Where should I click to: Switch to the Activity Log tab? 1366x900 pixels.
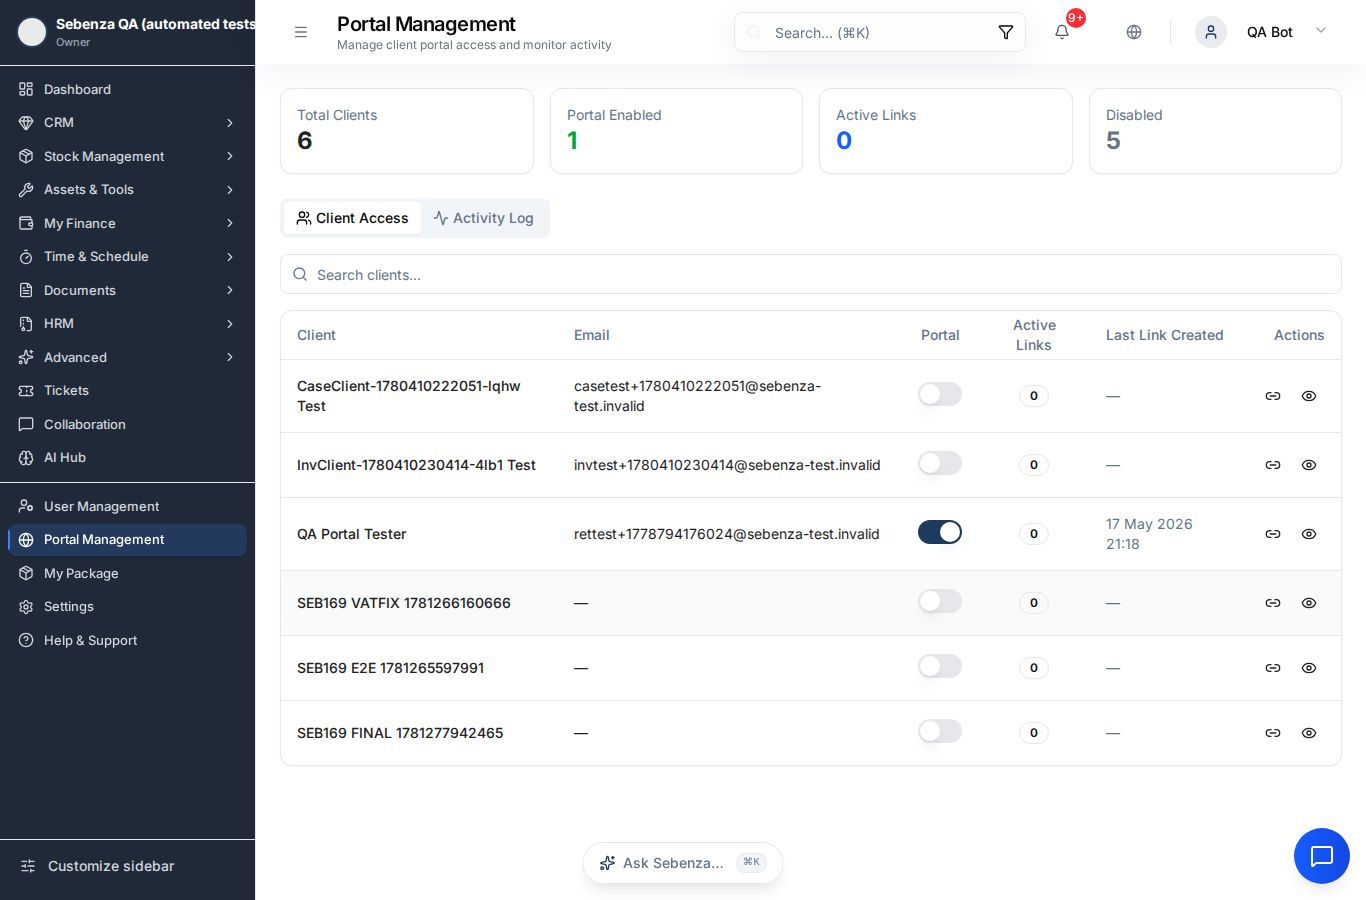[484, 218]
